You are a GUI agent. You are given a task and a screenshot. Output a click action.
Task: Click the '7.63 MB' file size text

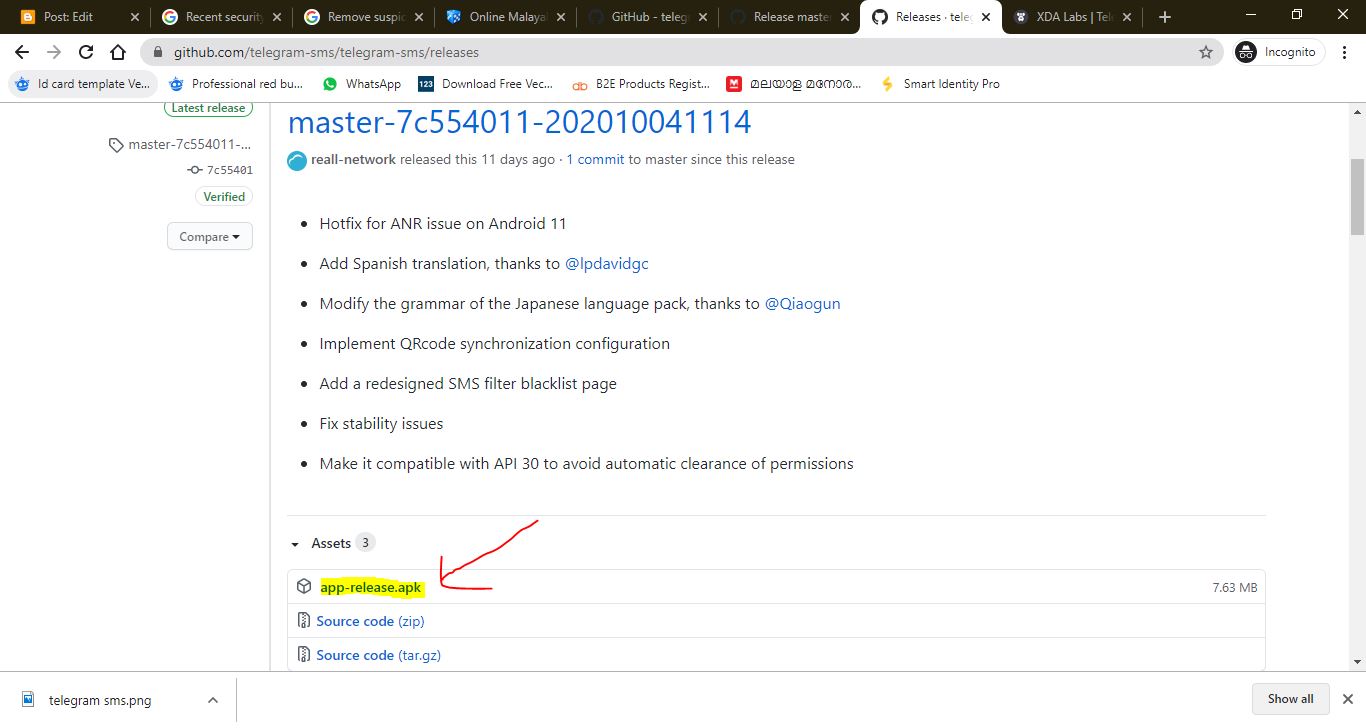click(1234, 588)
